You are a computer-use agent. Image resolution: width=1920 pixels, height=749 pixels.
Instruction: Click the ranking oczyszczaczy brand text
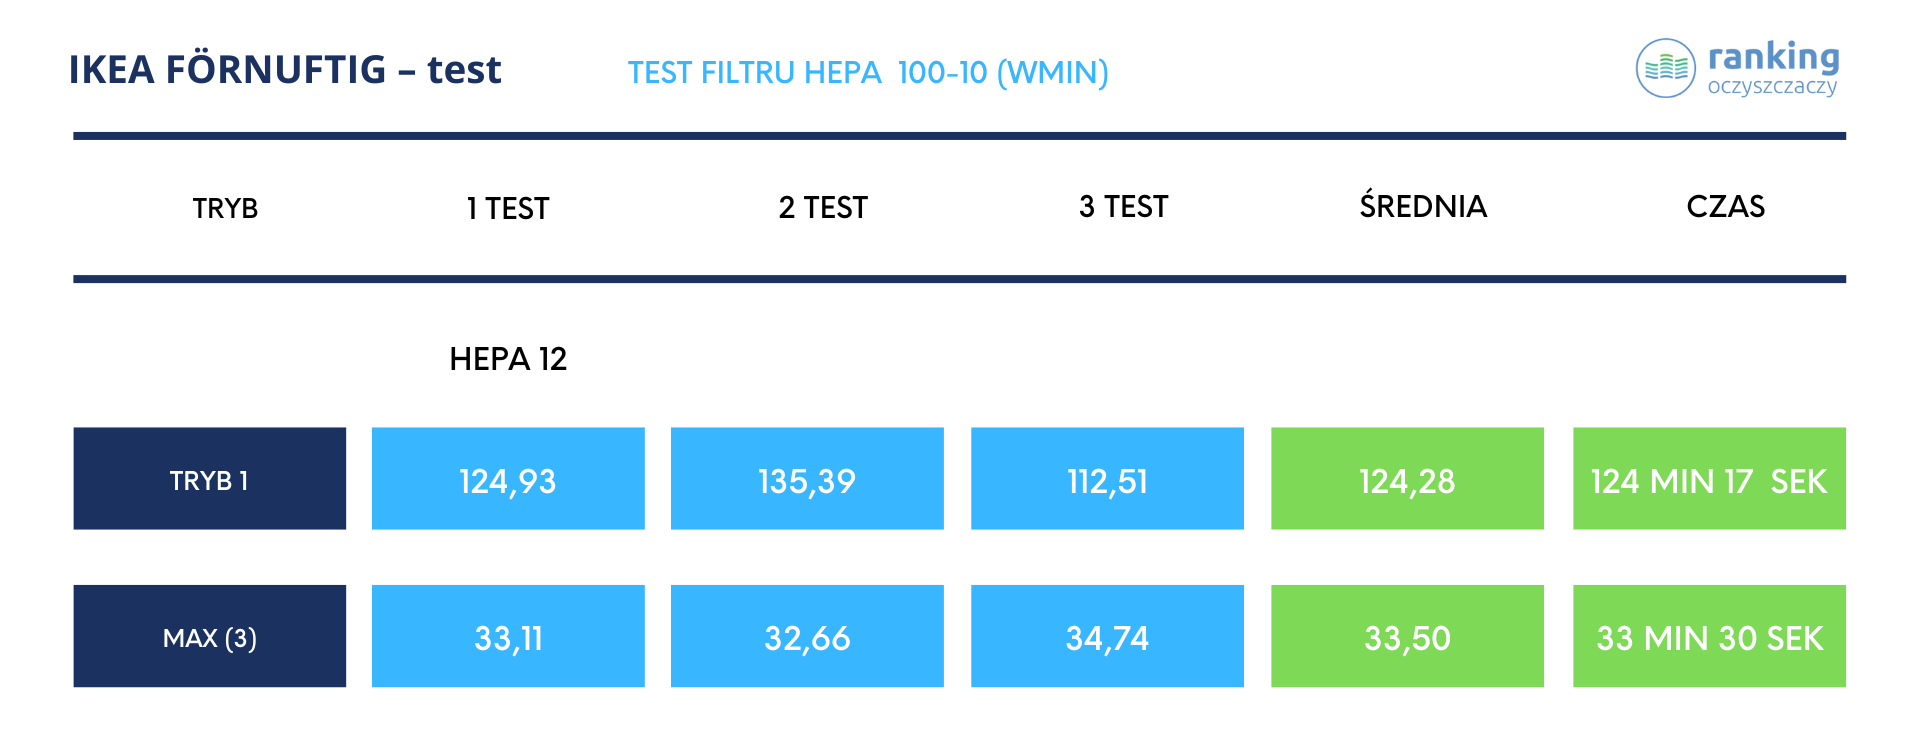pos(1773,68)
